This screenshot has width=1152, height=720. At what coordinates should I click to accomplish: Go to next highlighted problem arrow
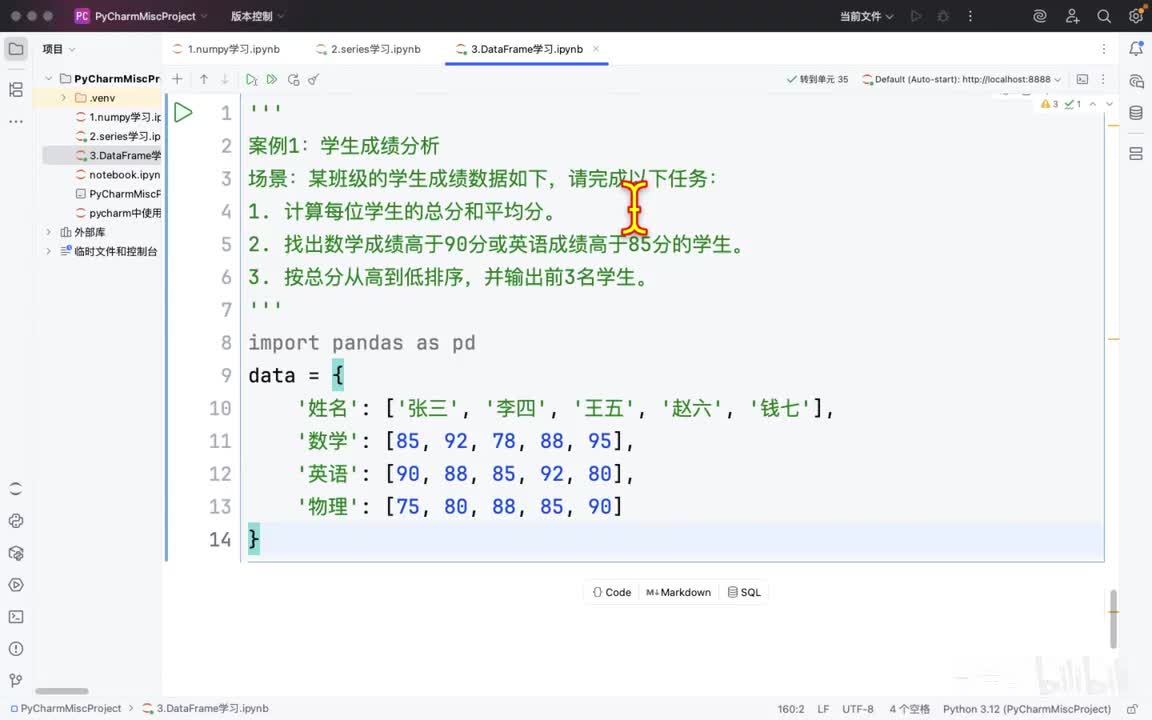pyautogui.click(x=1109, y=104)
